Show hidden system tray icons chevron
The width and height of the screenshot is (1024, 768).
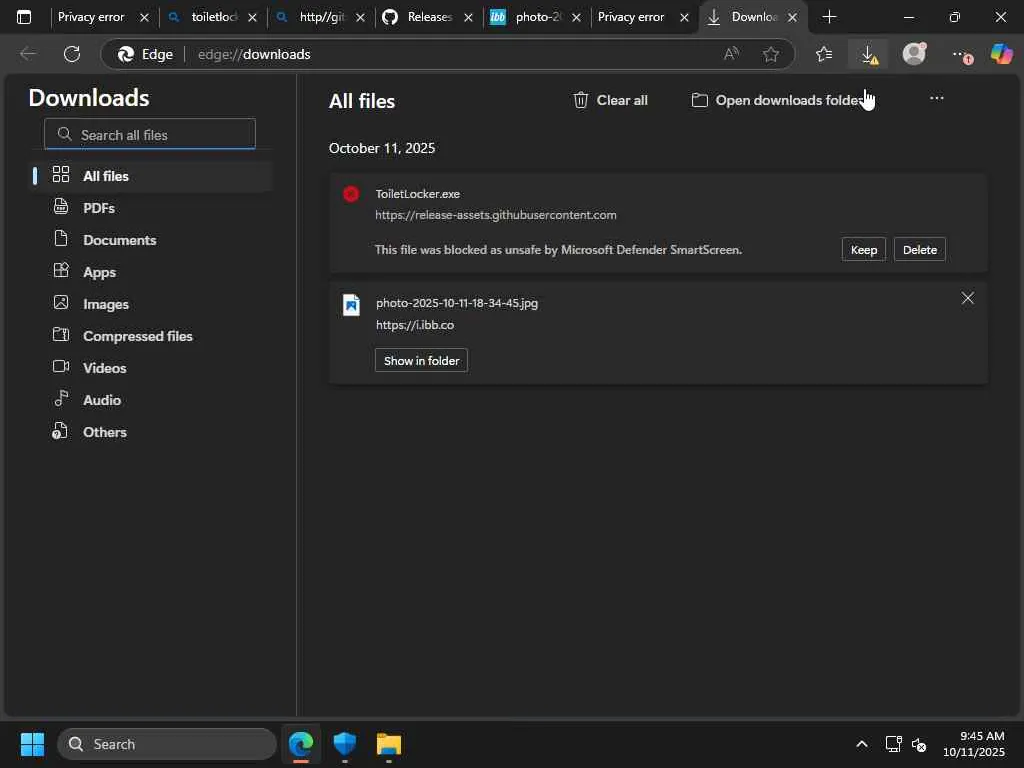862,744
